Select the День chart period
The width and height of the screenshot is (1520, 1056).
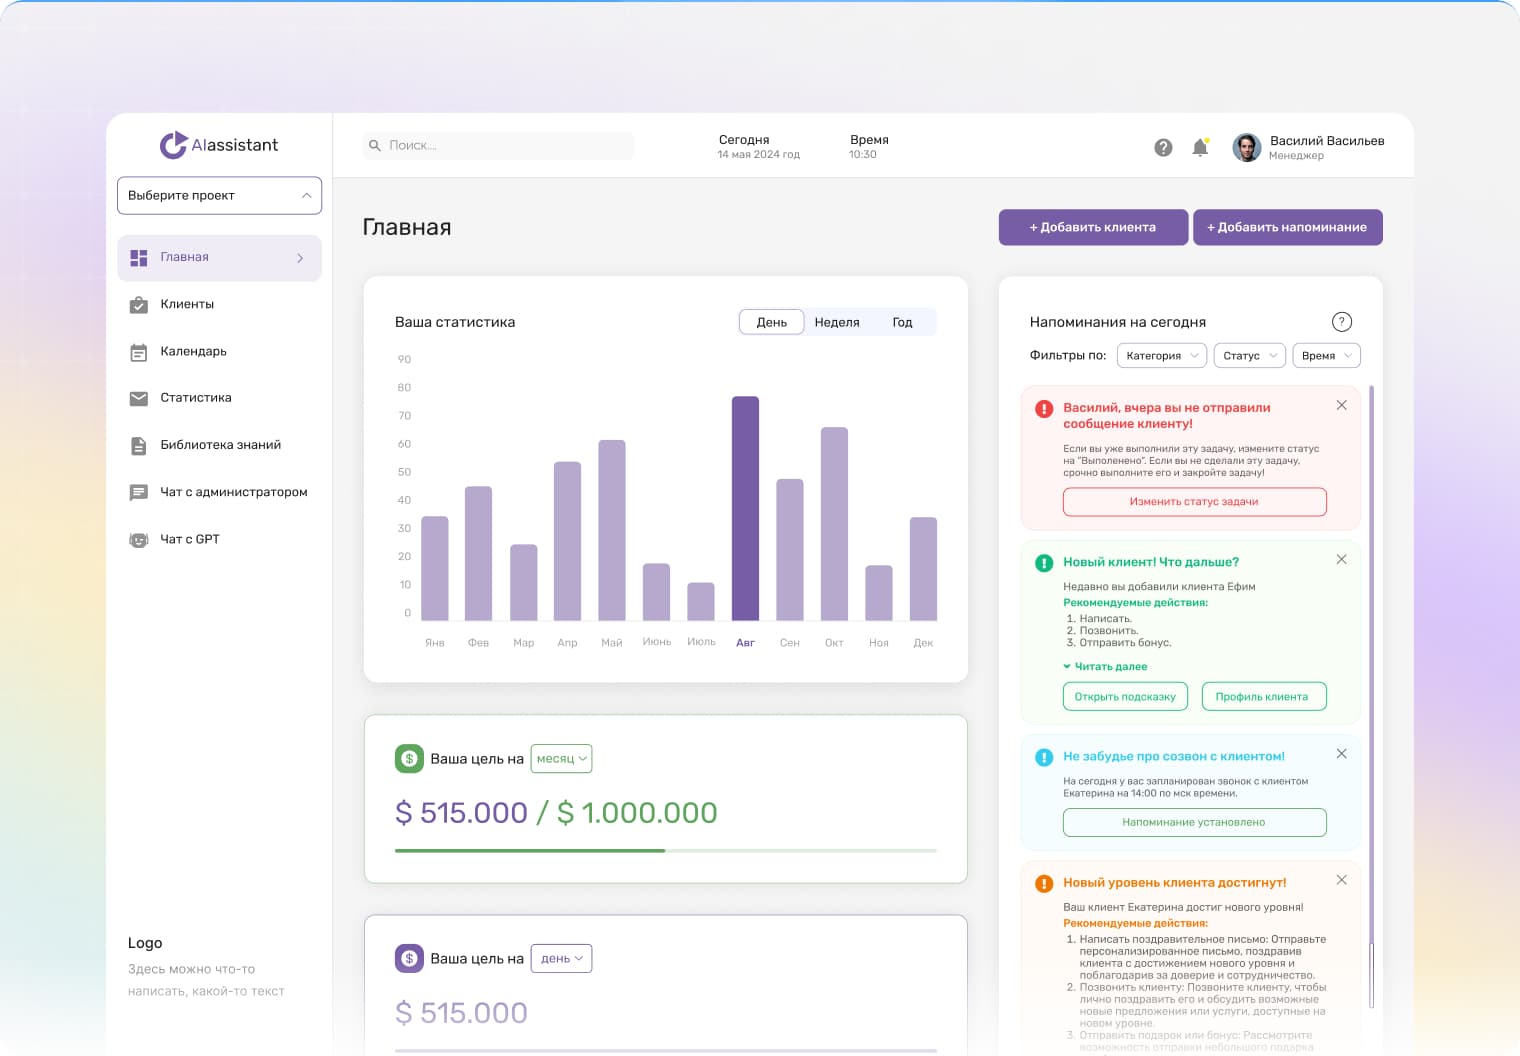pyautogui.click(x=771, y=322)
